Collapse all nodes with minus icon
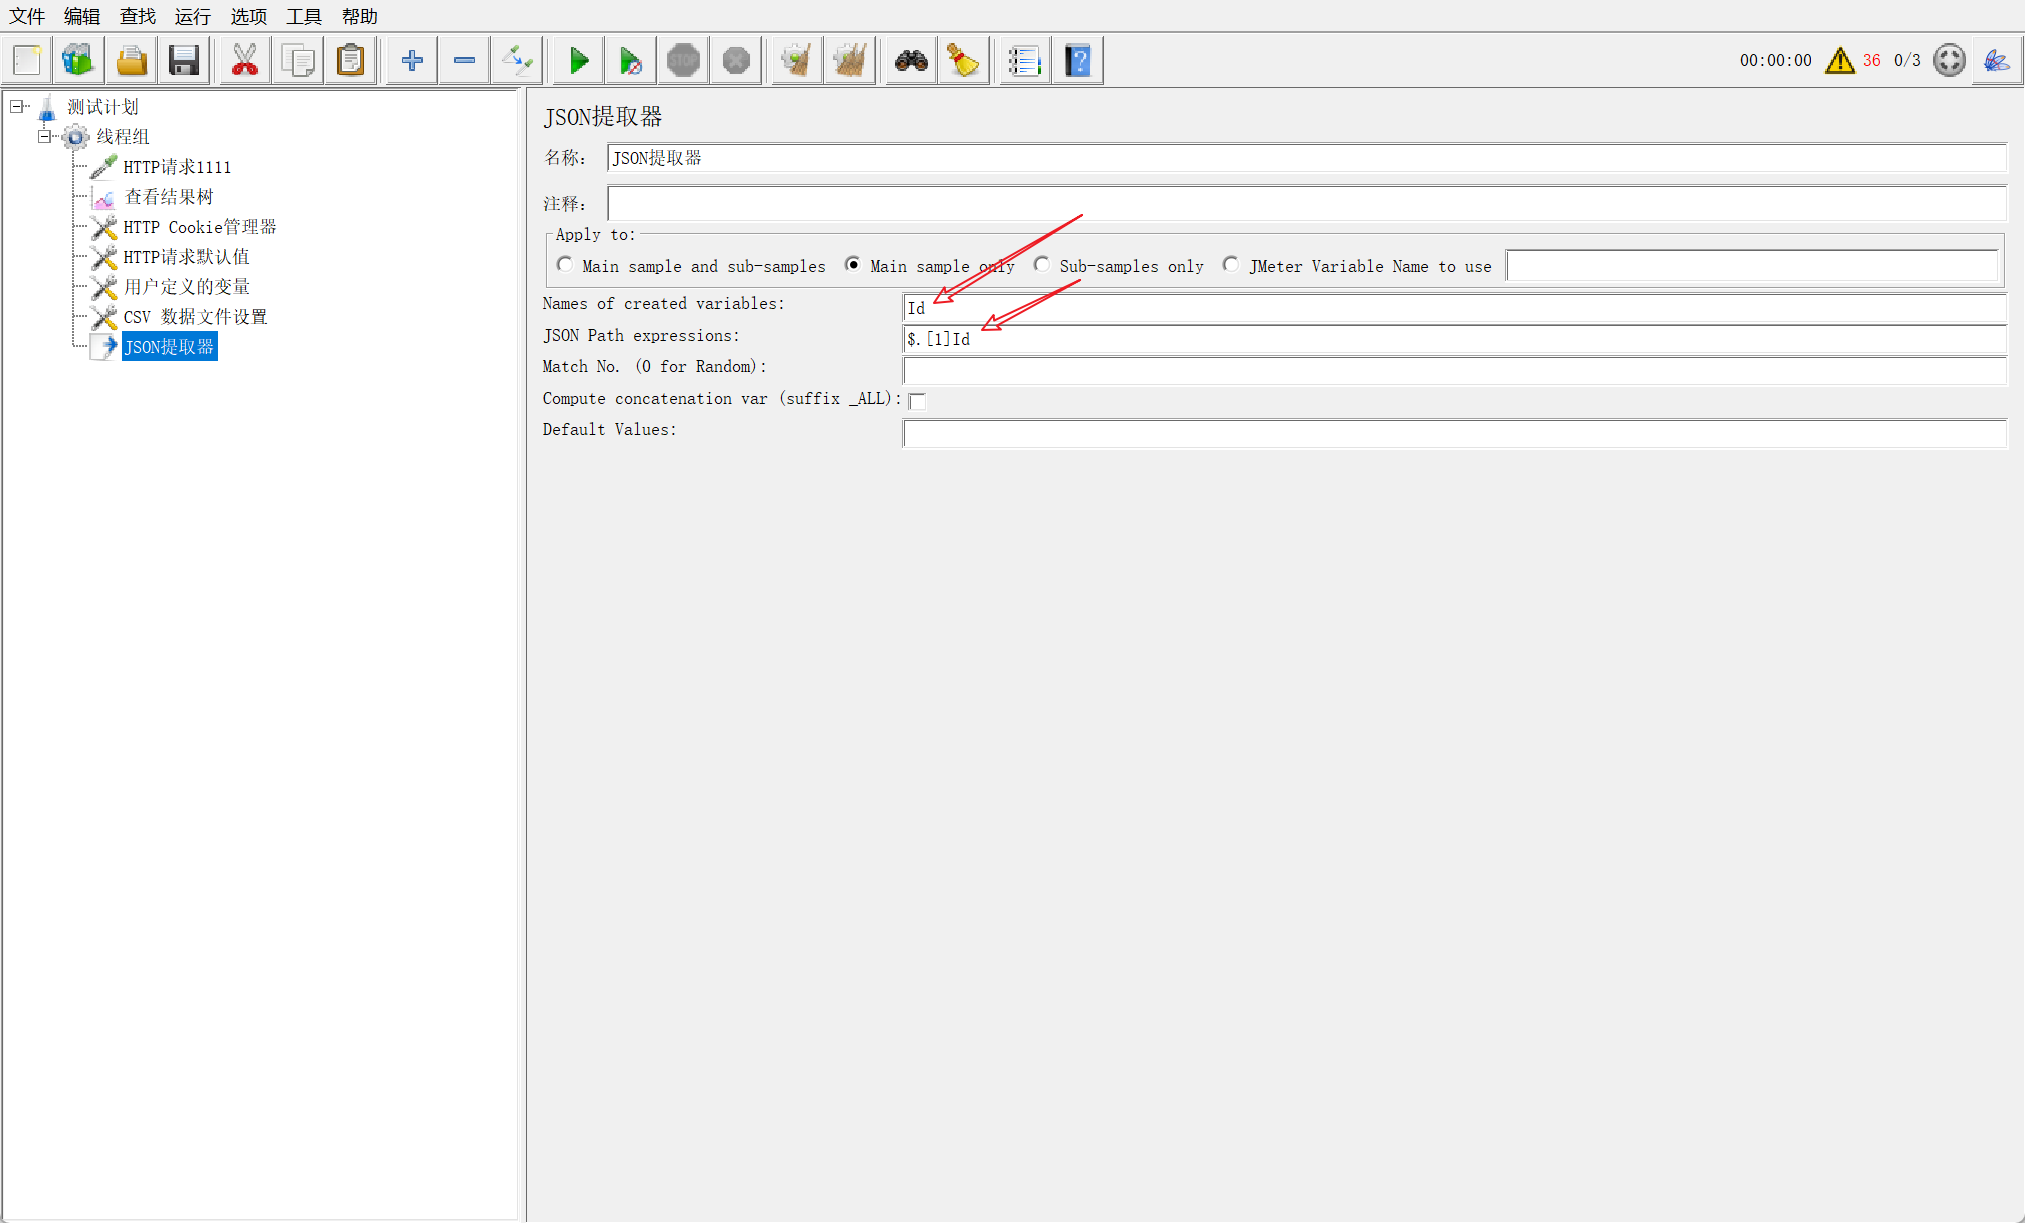2025x1223 pixels. click(x=464, y=61)
